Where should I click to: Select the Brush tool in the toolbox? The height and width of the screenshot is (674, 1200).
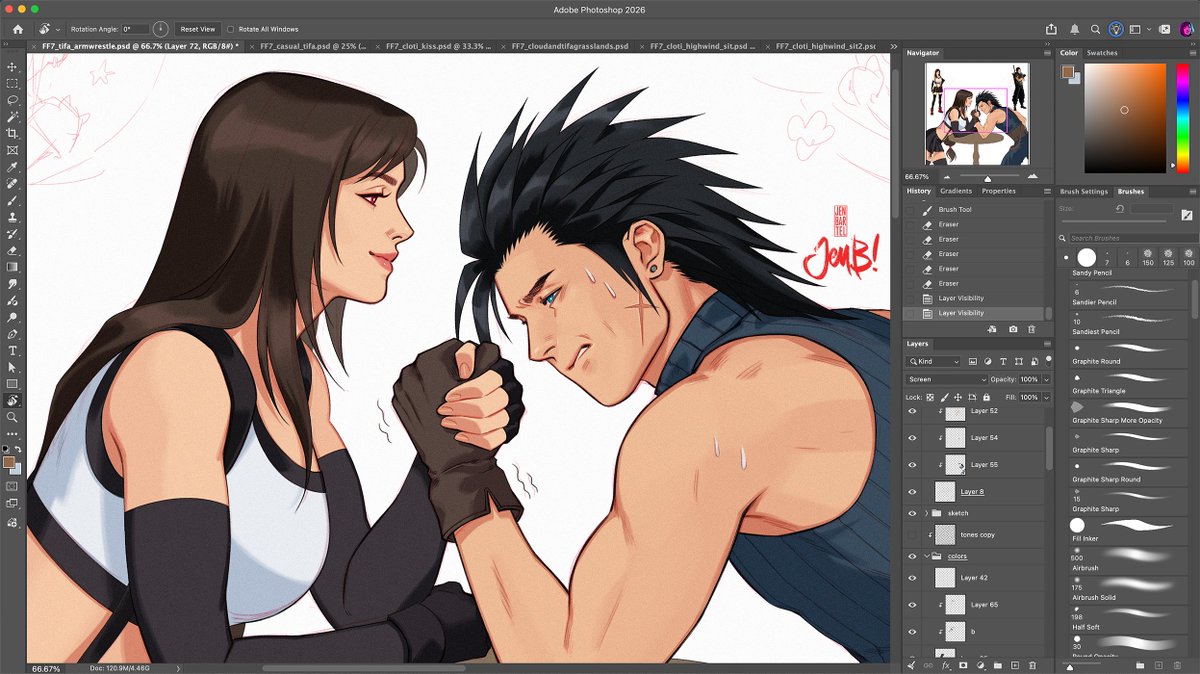[13, 200]
